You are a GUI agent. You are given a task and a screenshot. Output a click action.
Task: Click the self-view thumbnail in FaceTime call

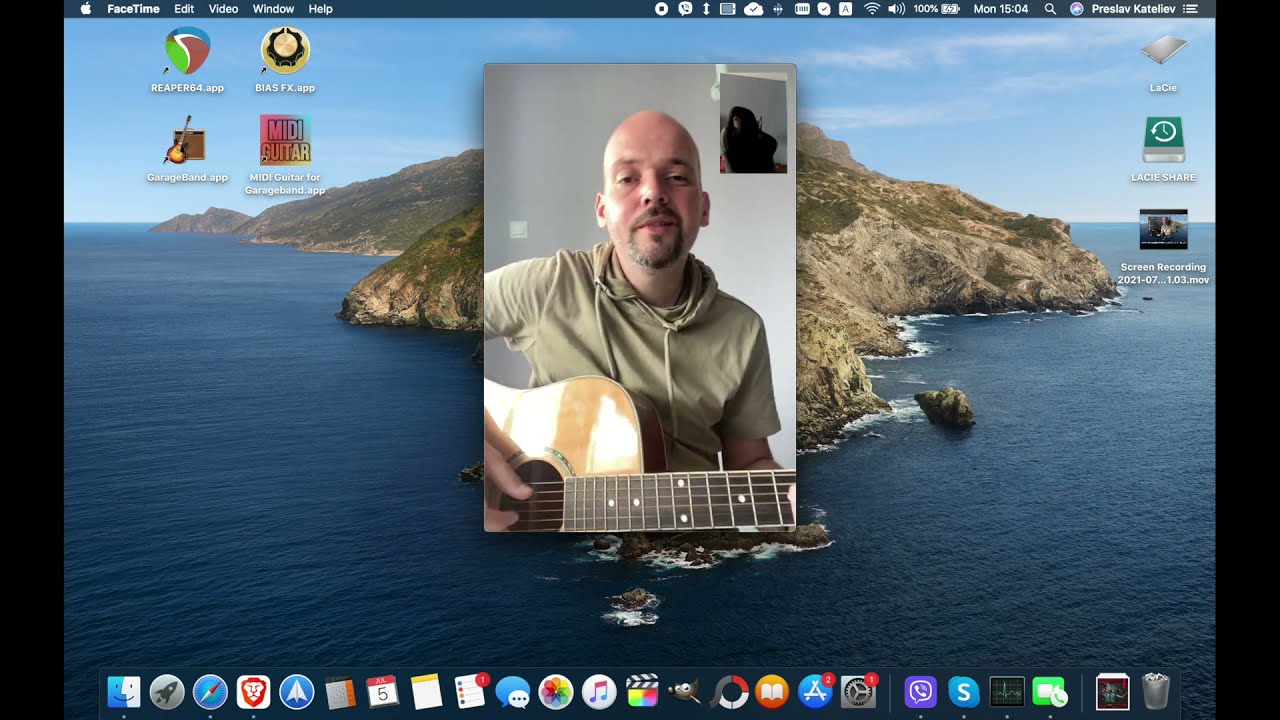click(754, 123)
